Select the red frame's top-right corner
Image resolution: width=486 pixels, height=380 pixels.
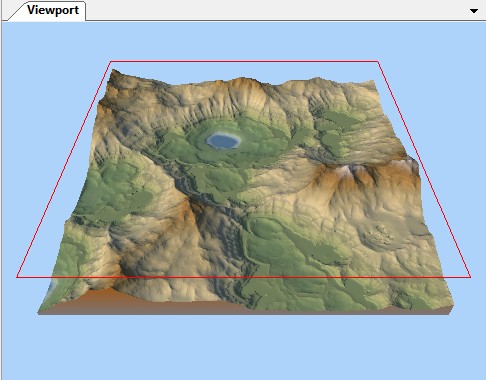pos(378,61)
